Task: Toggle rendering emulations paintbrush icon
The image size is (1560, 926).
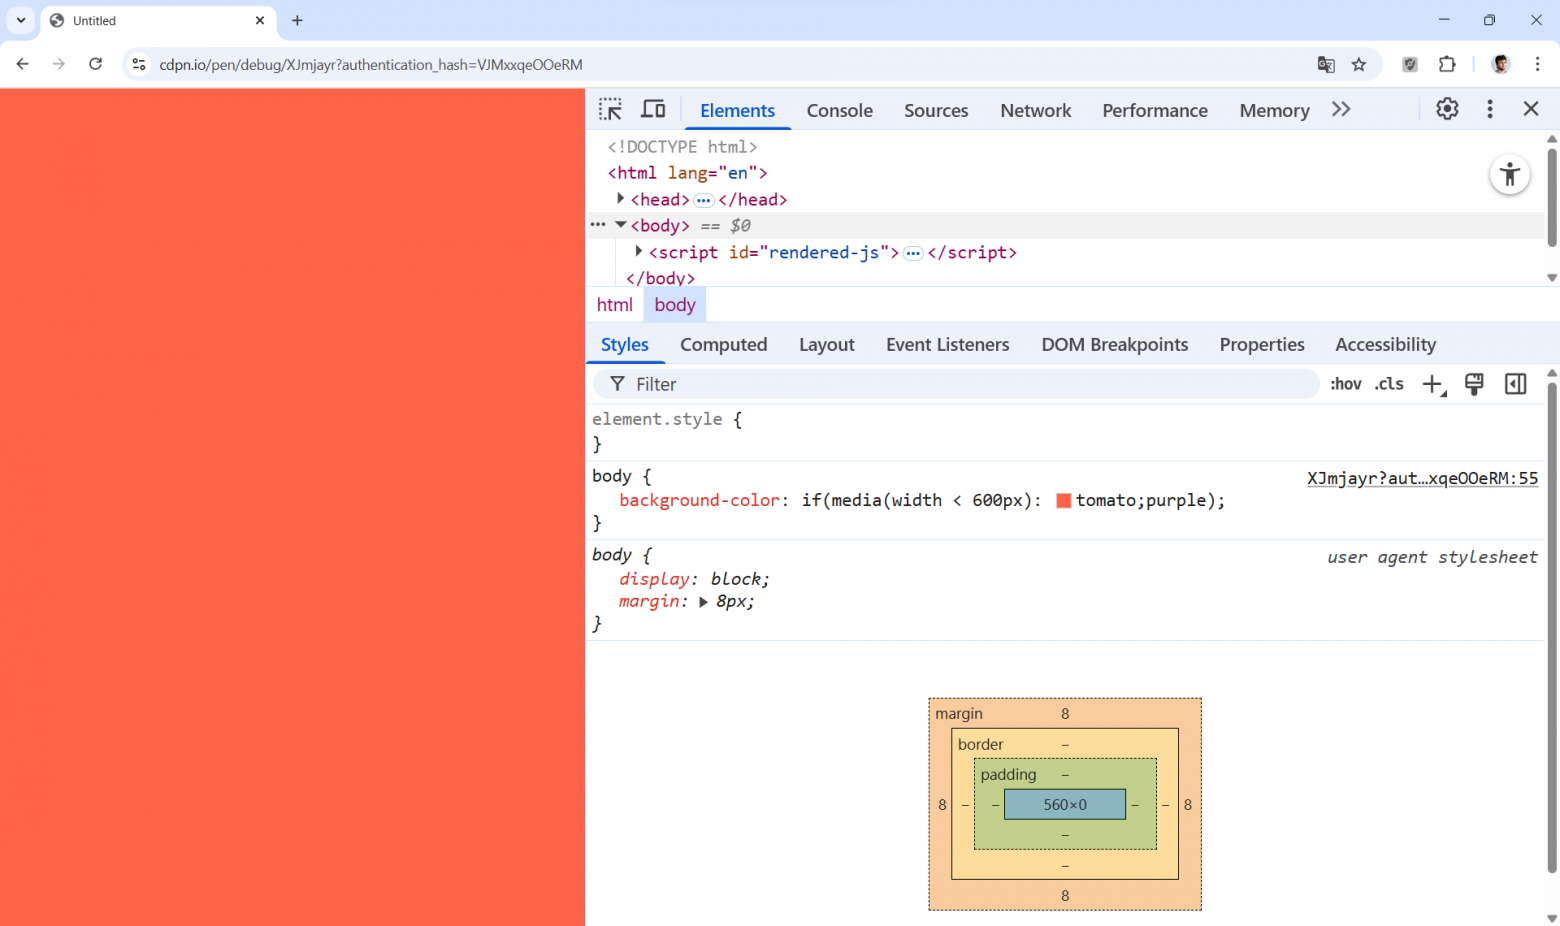Action: (x=1474, y=384)
